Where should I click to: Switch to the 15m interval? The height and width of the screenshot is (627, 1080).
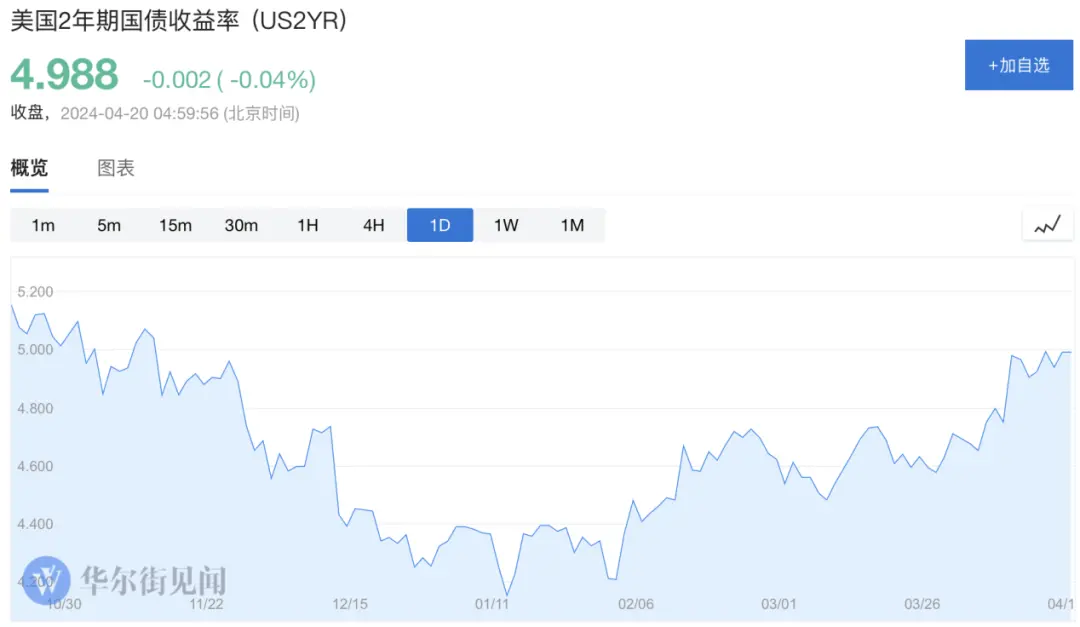pyautogui.click(x=175, y=225)
